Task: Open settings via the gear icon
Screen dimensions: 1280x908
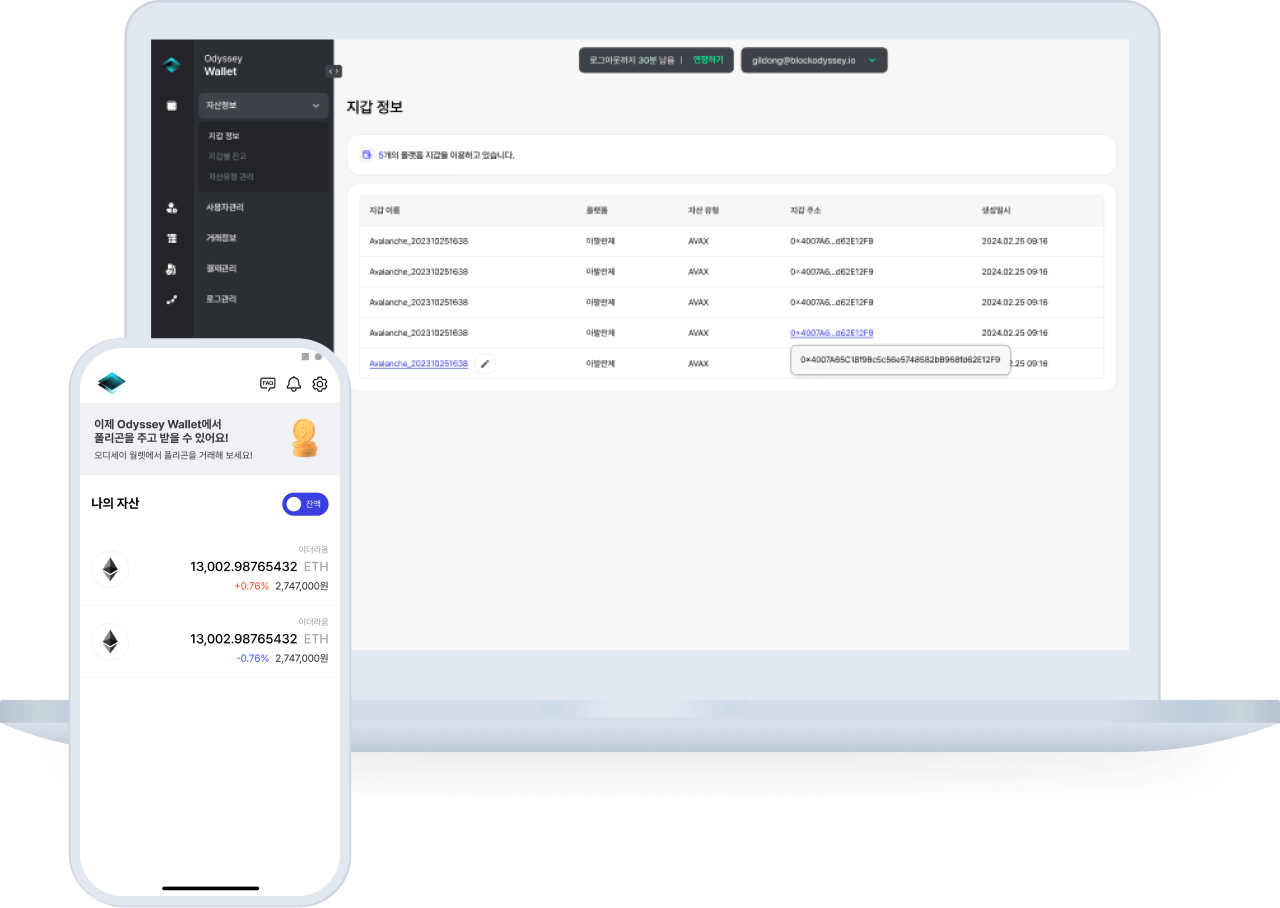Action: (320, 384)
